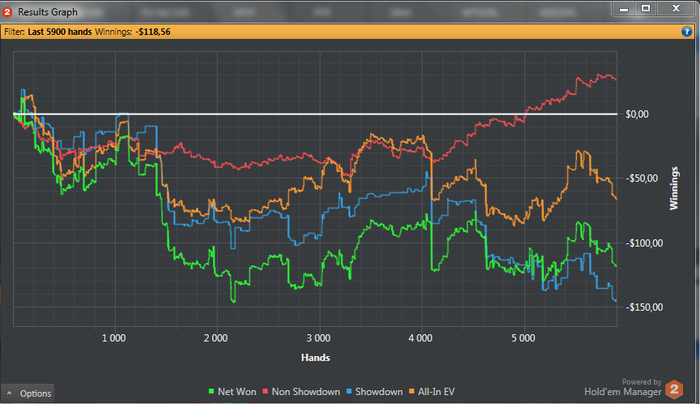The image size is (700, 404).
Task: Click the red Non Showdown color square
Action: (x=265, y=392)
